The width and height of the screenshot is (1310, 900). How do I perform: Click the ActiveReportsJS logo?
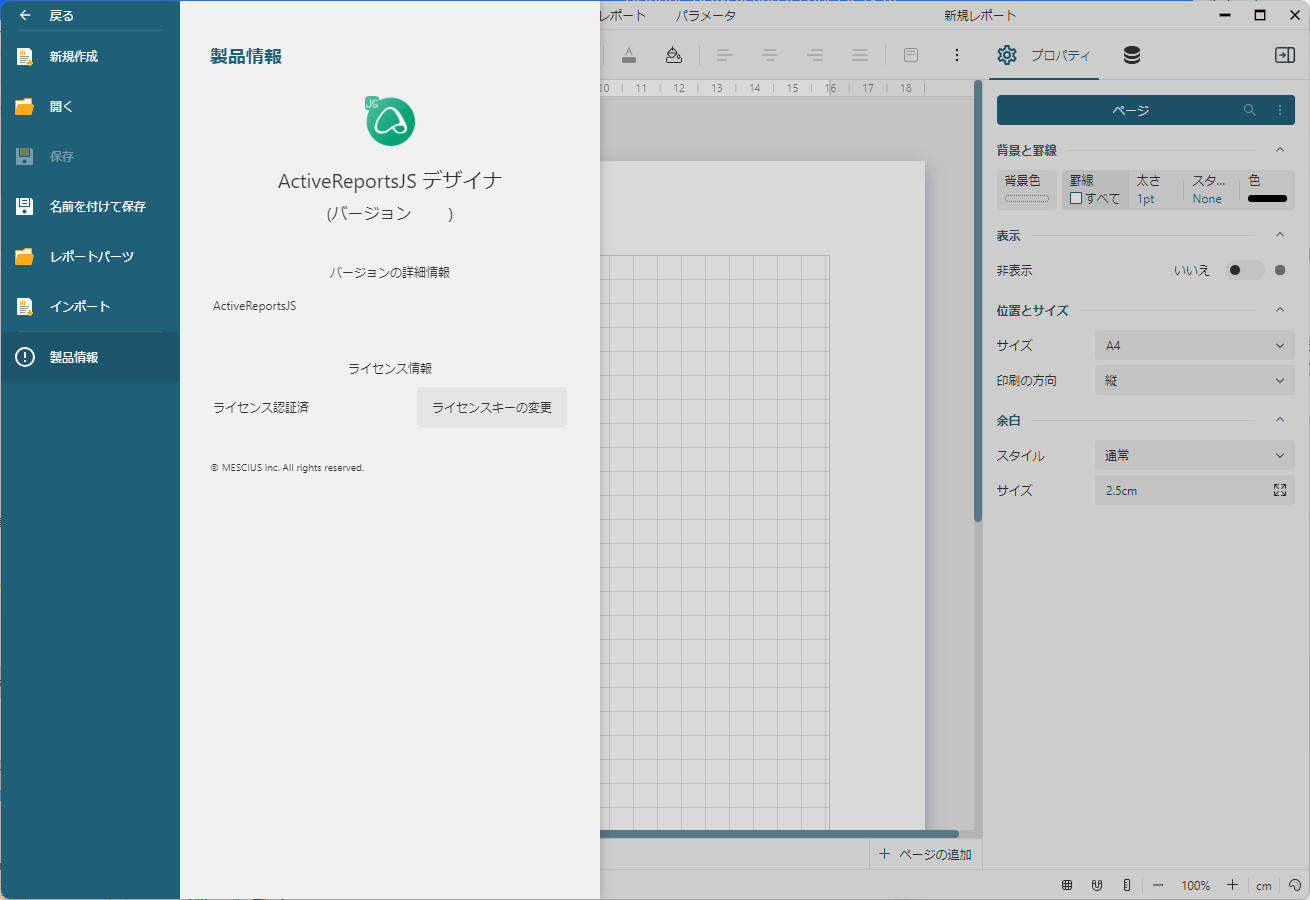tap(389, 121)
